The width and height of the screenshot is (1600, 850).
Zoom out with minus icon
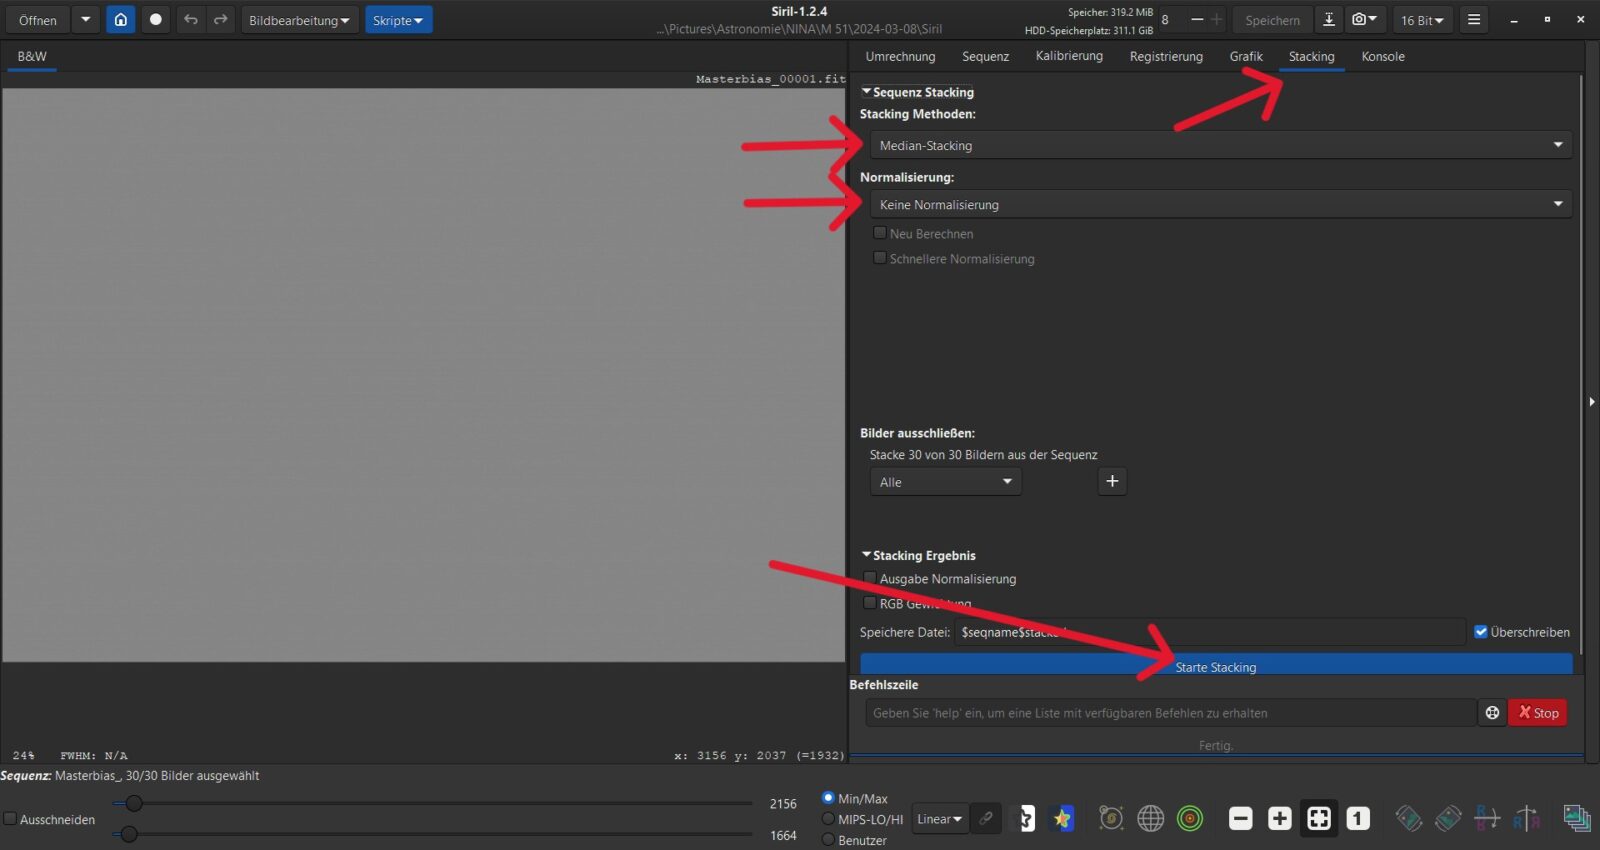click(x=1240, y=819)
